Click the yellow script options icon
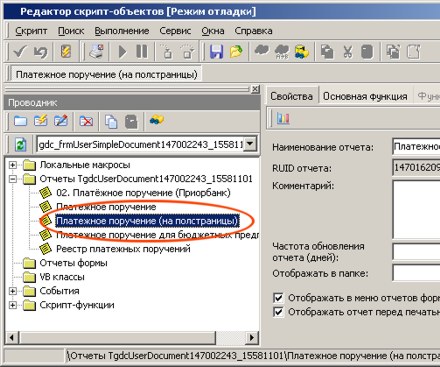Image resolution: width=440 pixels, height=367 pixels. pos(66,52)
